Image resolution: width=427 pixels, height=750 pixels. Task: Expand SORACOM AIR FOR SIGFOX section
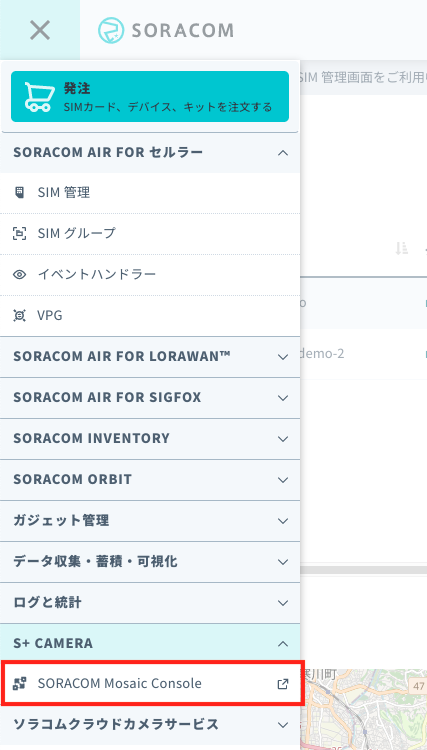pyautogui.click(x=150, y=398)
